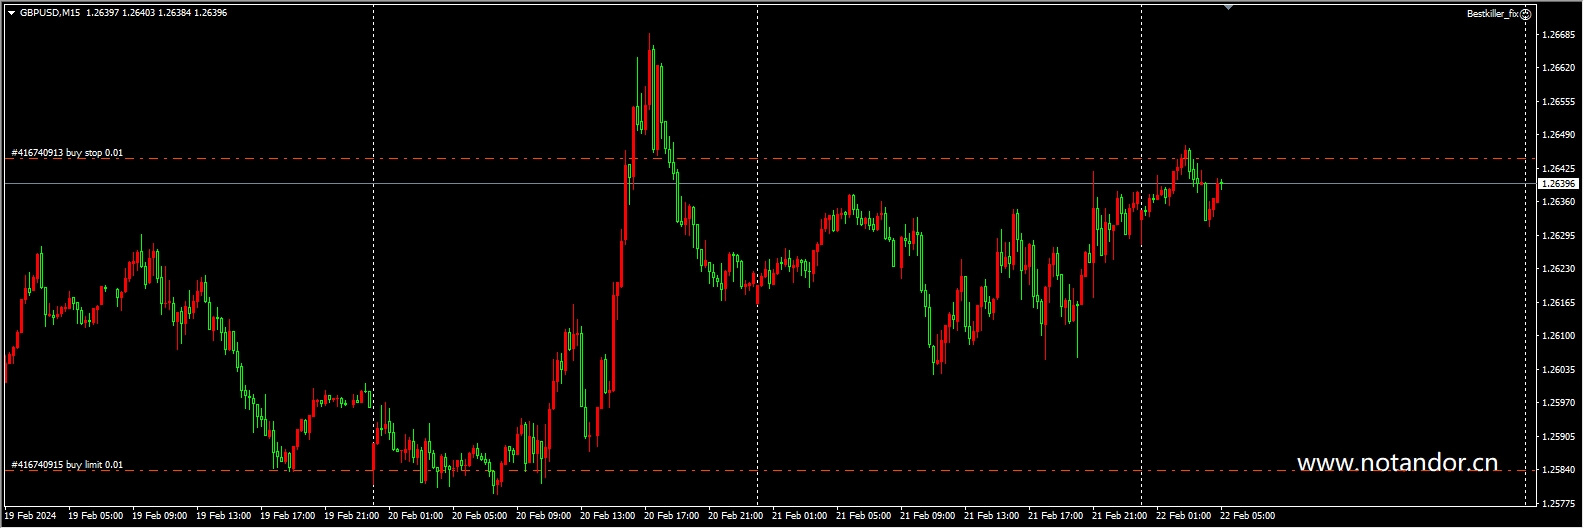Click the 21 Feb 09:00 time label
The width and height of the screenshot is (1584, 529).
pos(928,517)
